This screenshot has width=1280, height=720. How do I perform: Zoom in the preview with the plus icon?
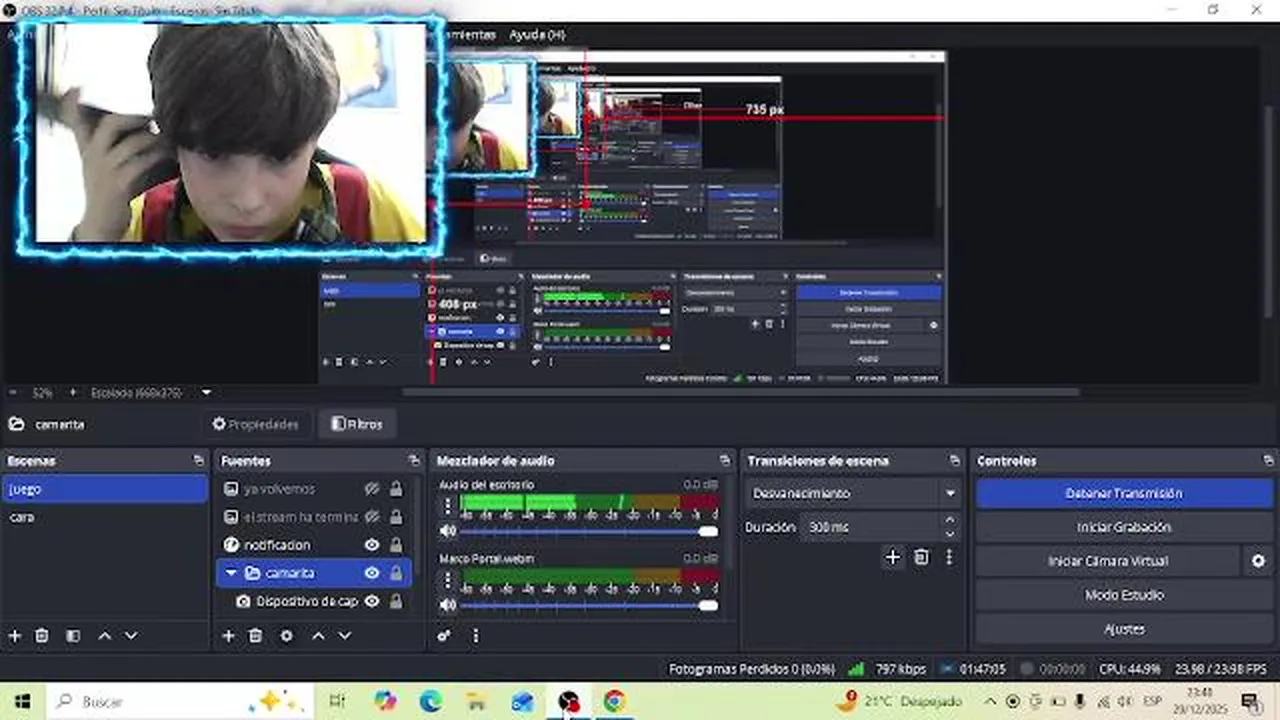(x=73, y=393)
